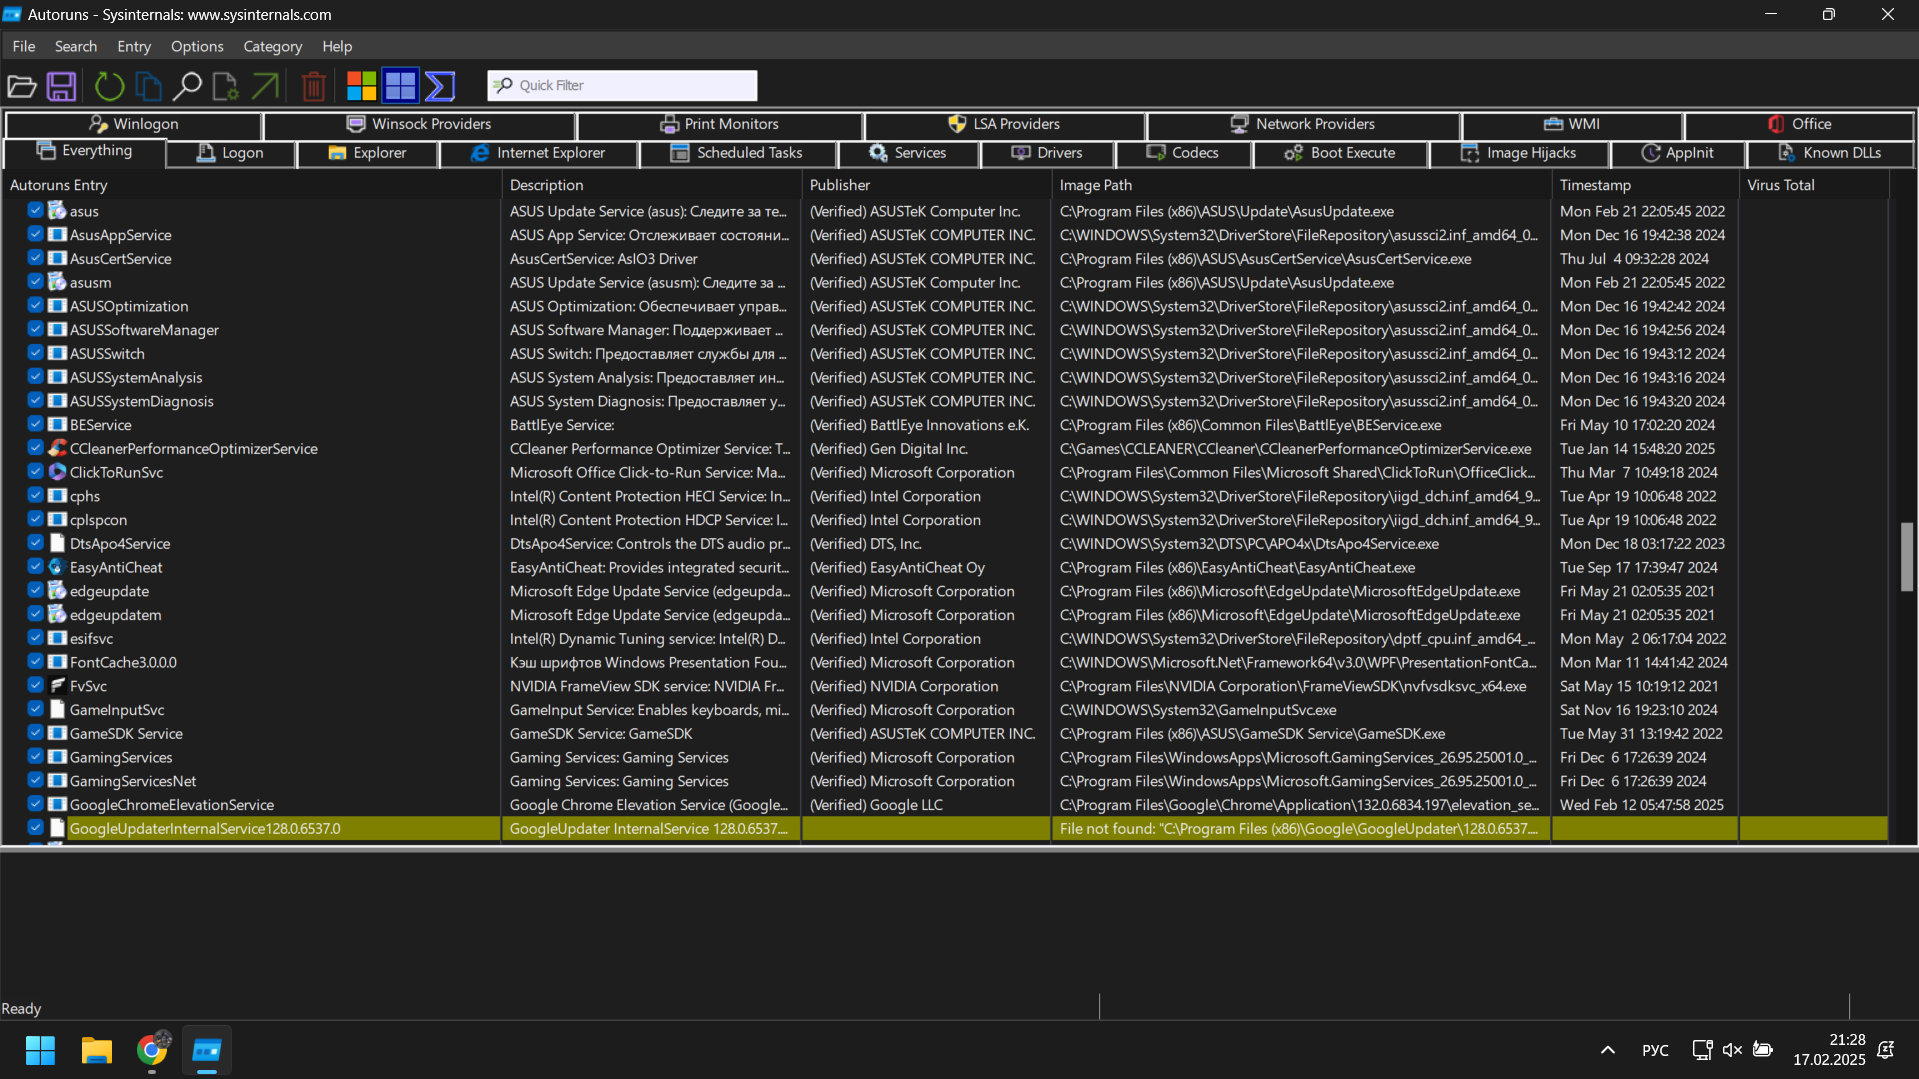Open the Help menu
Screen dimensions: 1919x1079
pos(337,46)
